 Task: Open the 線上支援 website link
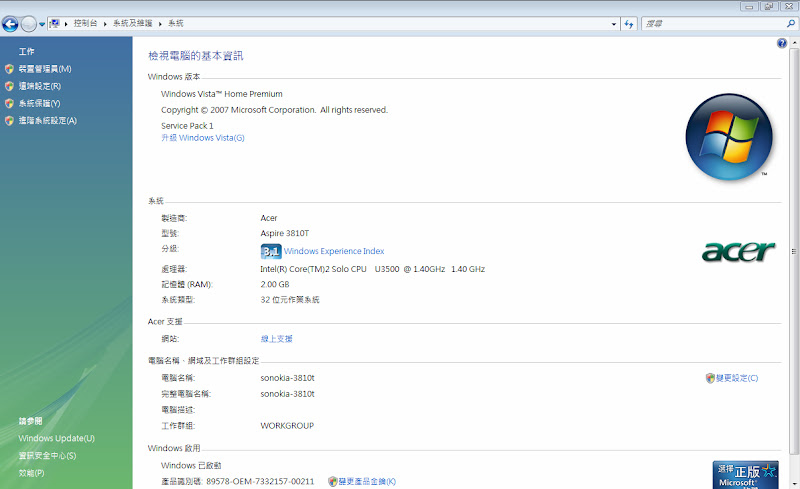point(276,339)
